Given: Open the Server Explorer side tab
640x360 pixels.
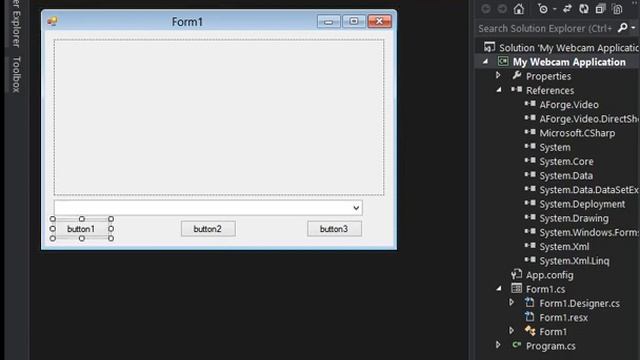Looking at the screenshot, I should (x=16, y=24).
